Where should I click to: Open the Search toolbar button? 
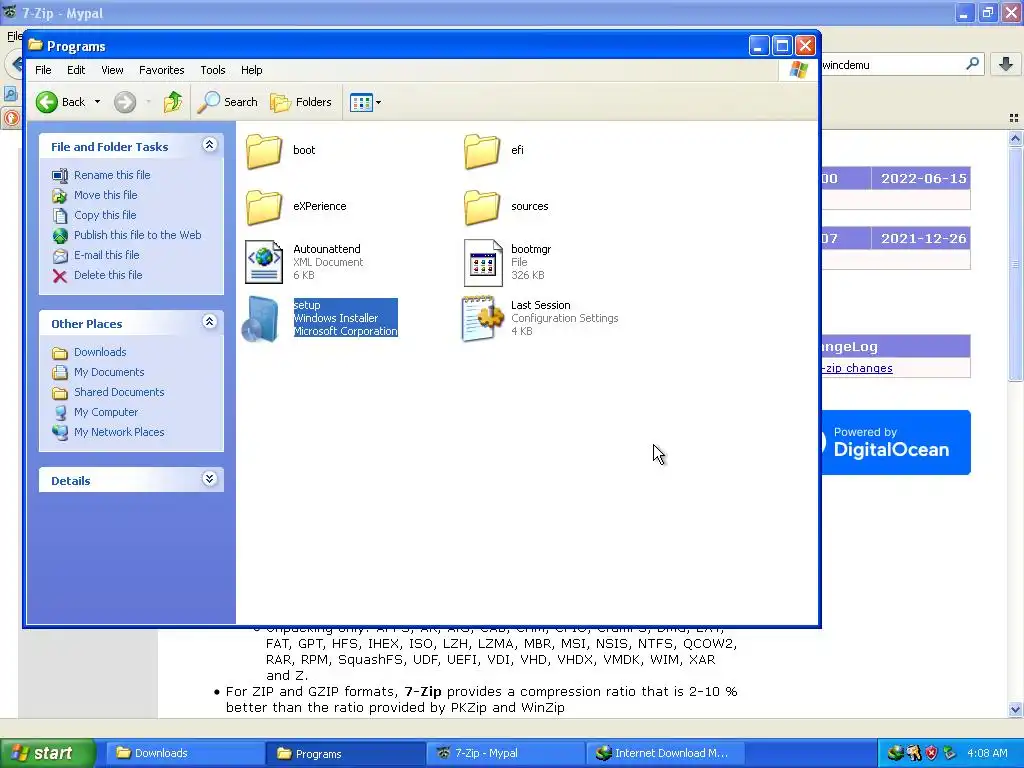click(228, 102)
